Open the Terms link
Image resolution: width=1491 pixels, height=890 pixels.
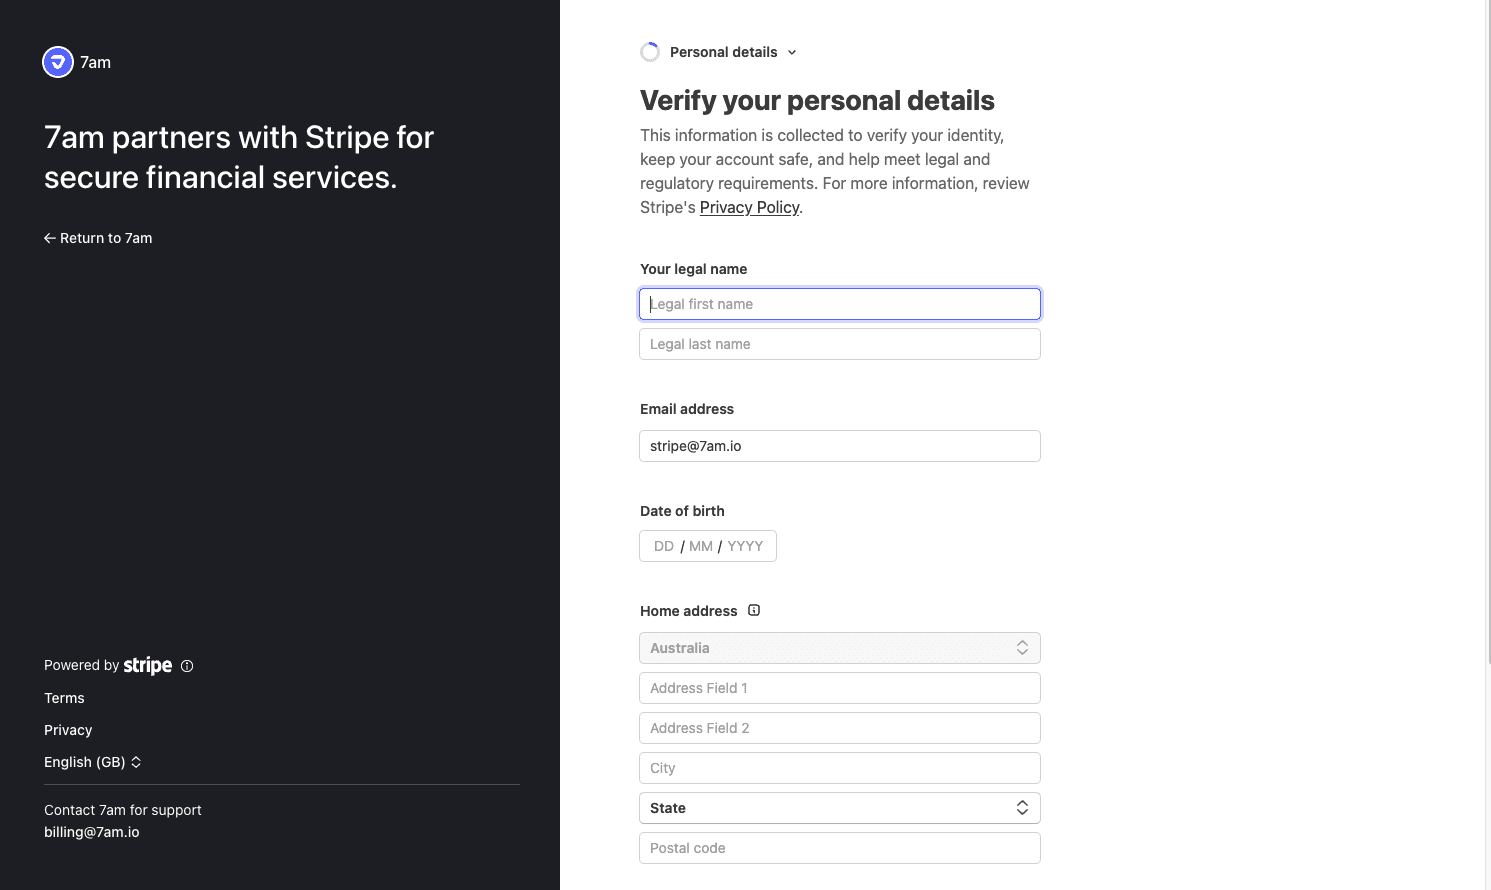tap(64, 698)
